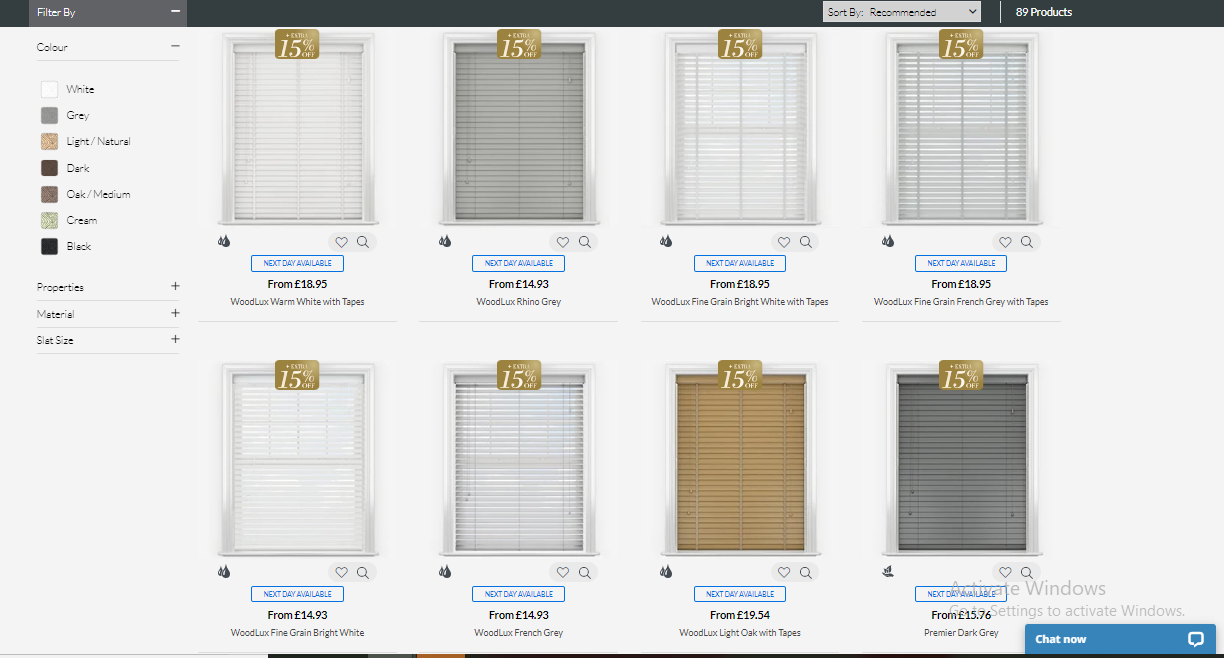Open WoodLux Light Oak with Tapes blind image
1224x658 pixels.
click(739, 460)
